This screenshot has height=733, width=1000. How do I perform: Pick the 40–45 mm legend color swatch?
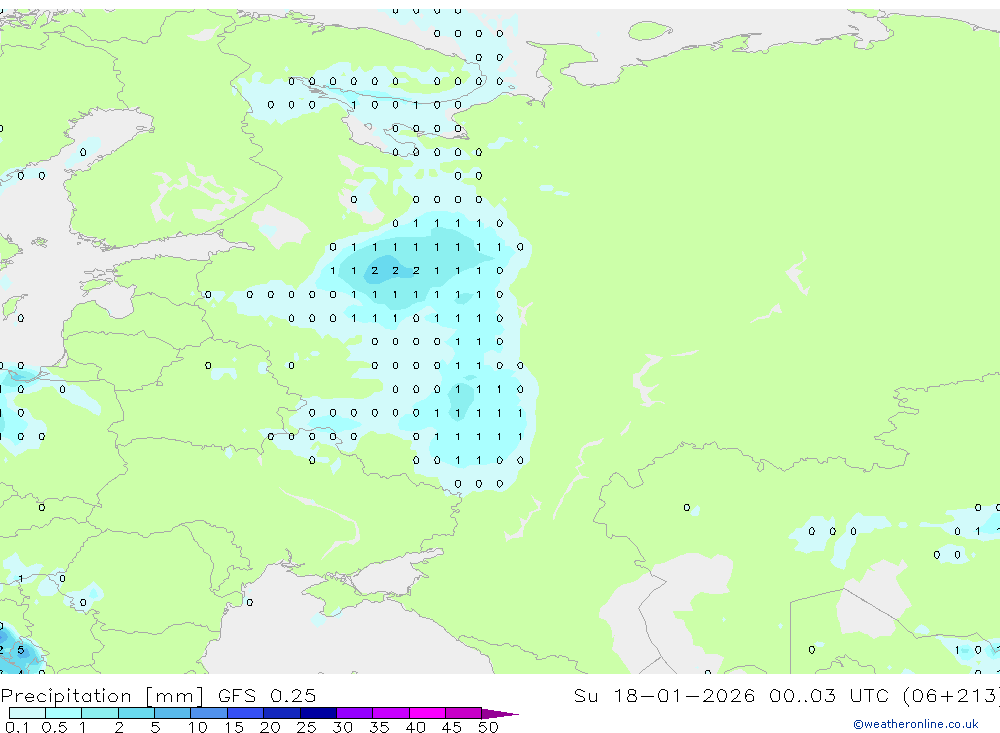click(x=427, y=713)
